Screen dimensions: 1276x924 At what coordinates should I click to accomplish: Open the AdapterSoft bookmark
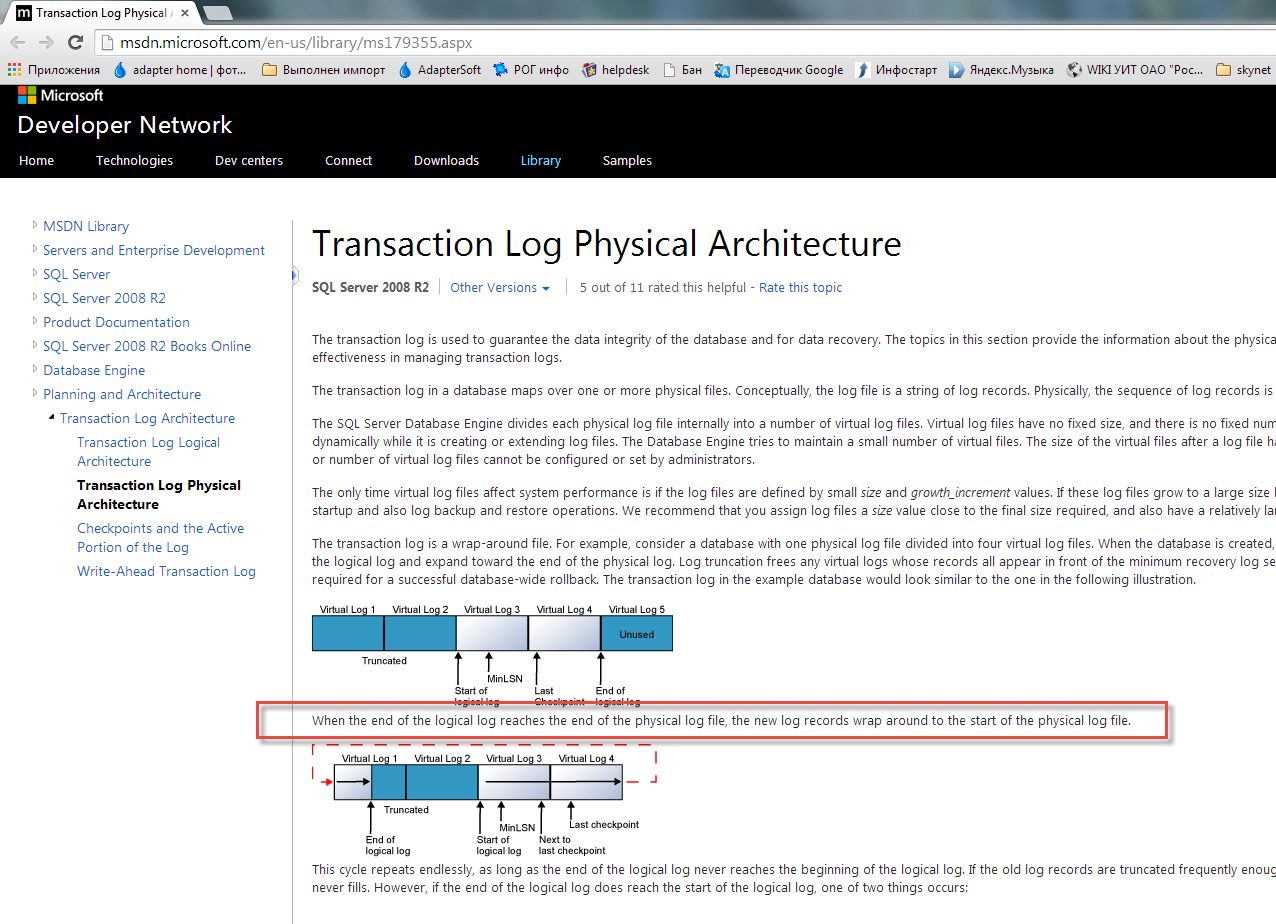(x=439, y=70)
